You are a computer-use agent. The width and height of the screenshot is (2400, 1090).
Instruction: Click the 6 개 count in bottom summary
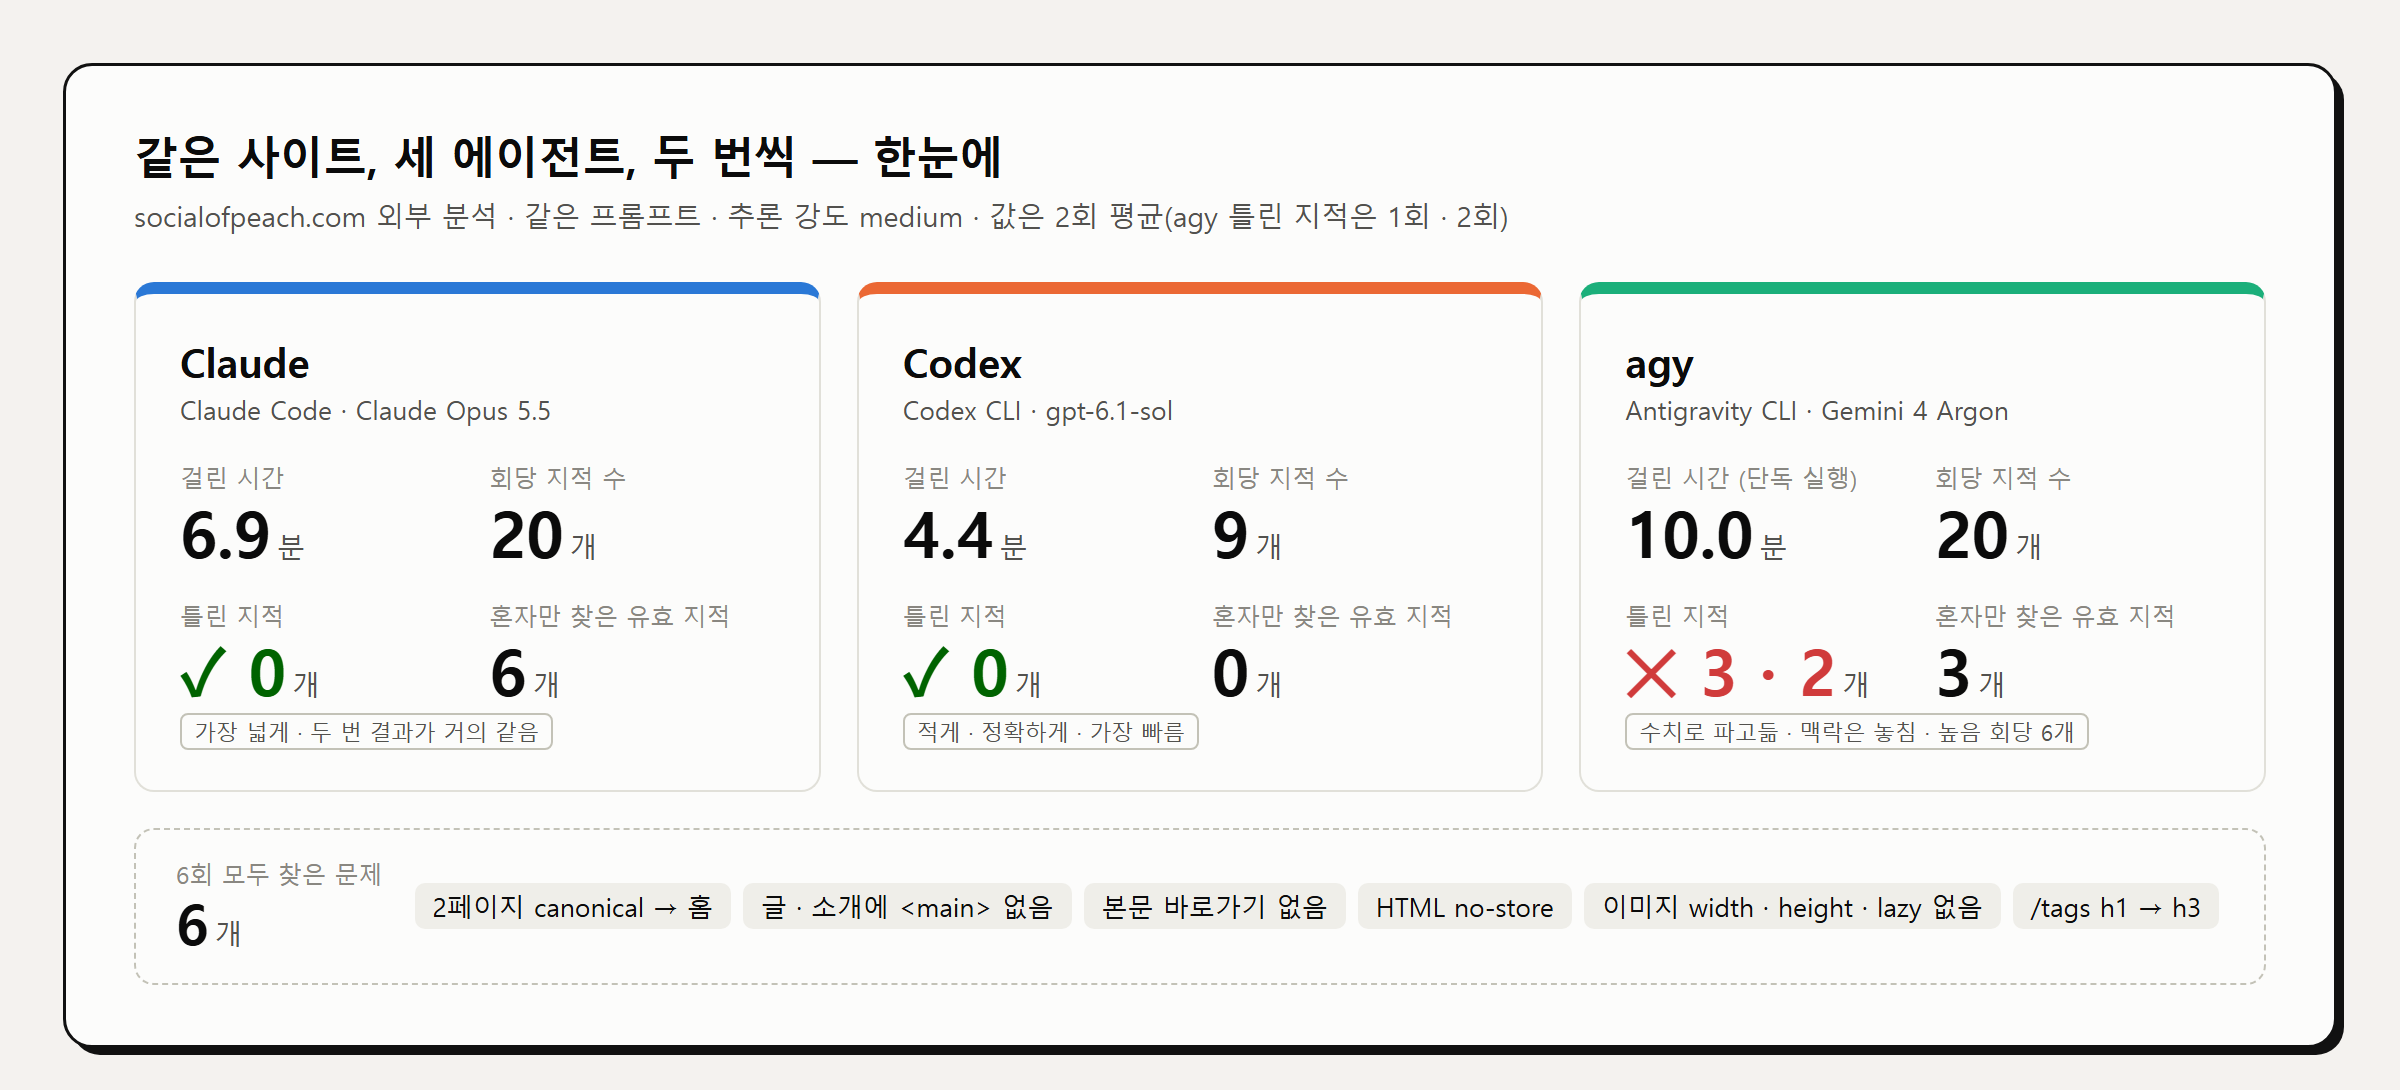pyautogui.click(x=208, y=927)
